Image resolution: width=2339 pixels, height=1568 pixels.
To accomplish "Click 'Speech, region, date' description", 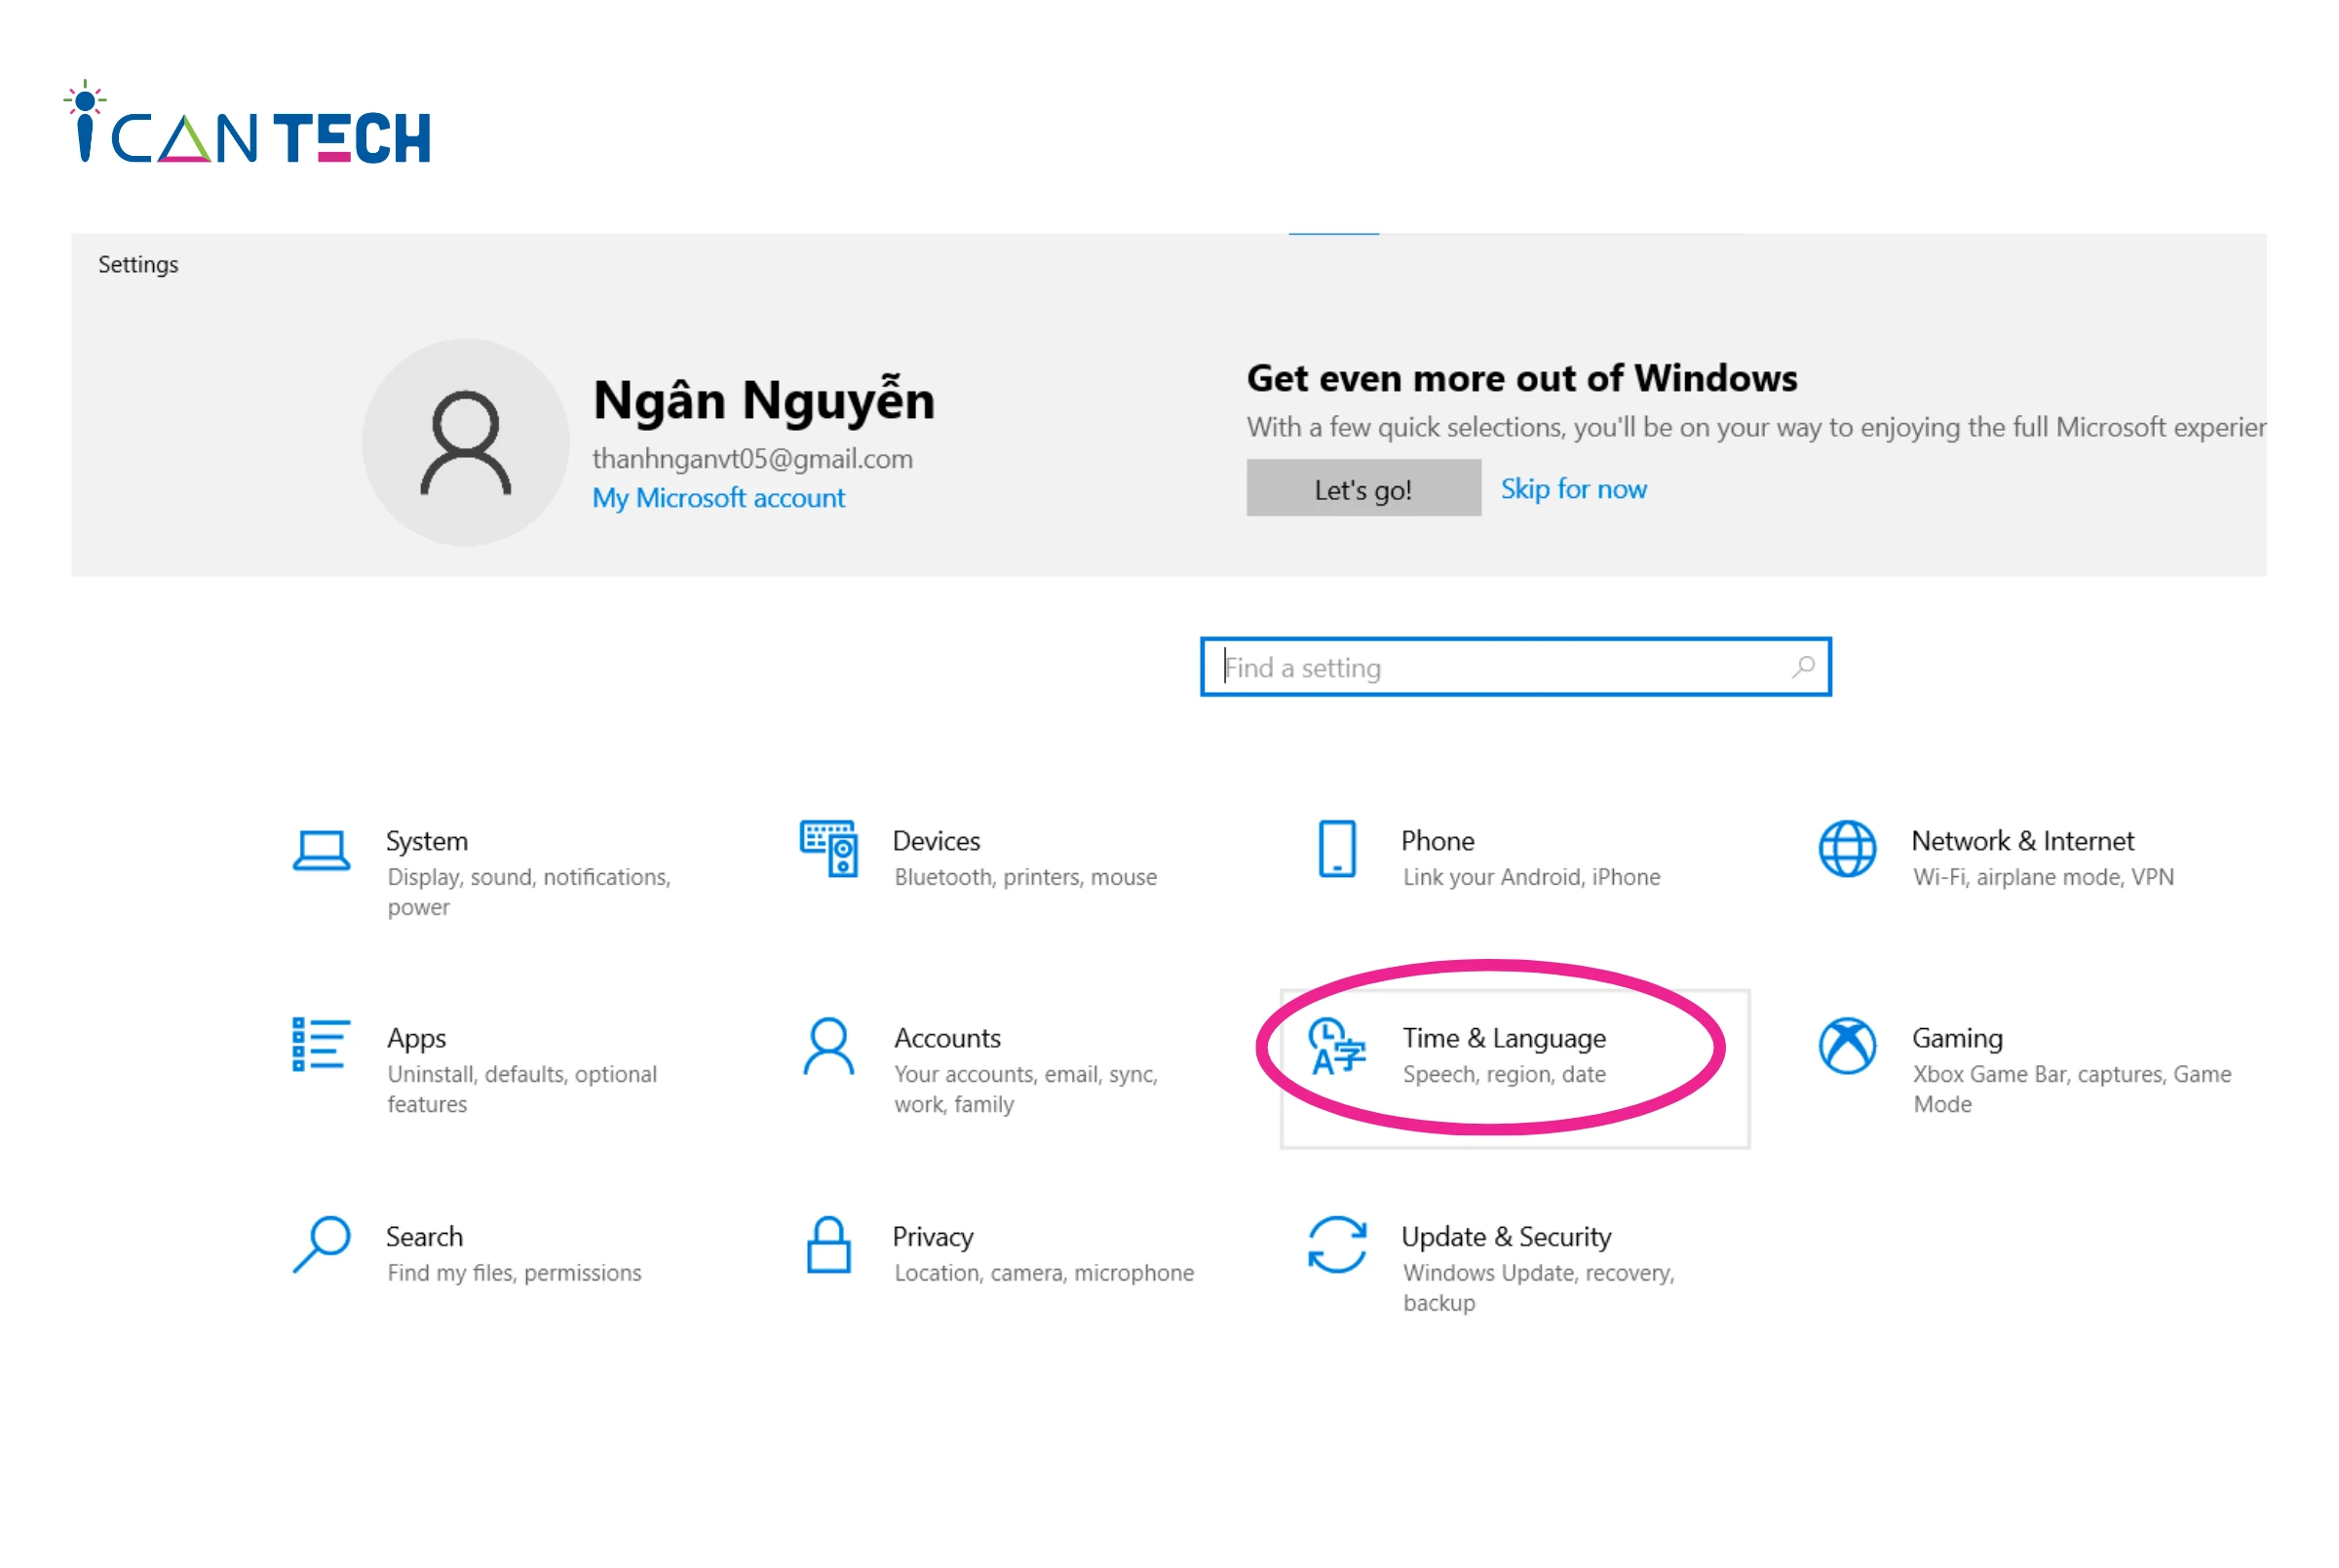I will pos(1504,1074).
